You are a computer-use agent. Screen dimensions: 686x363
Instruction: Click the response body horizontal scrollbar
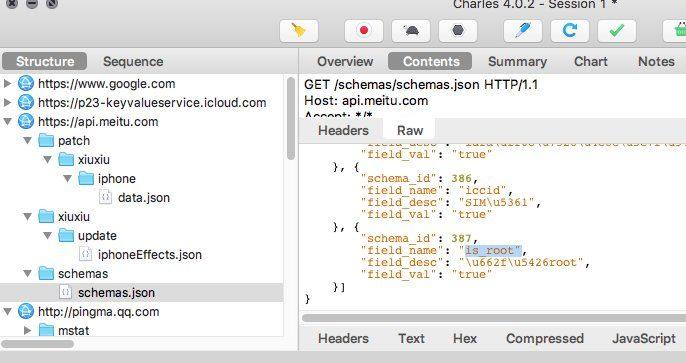tap(494, 318)
